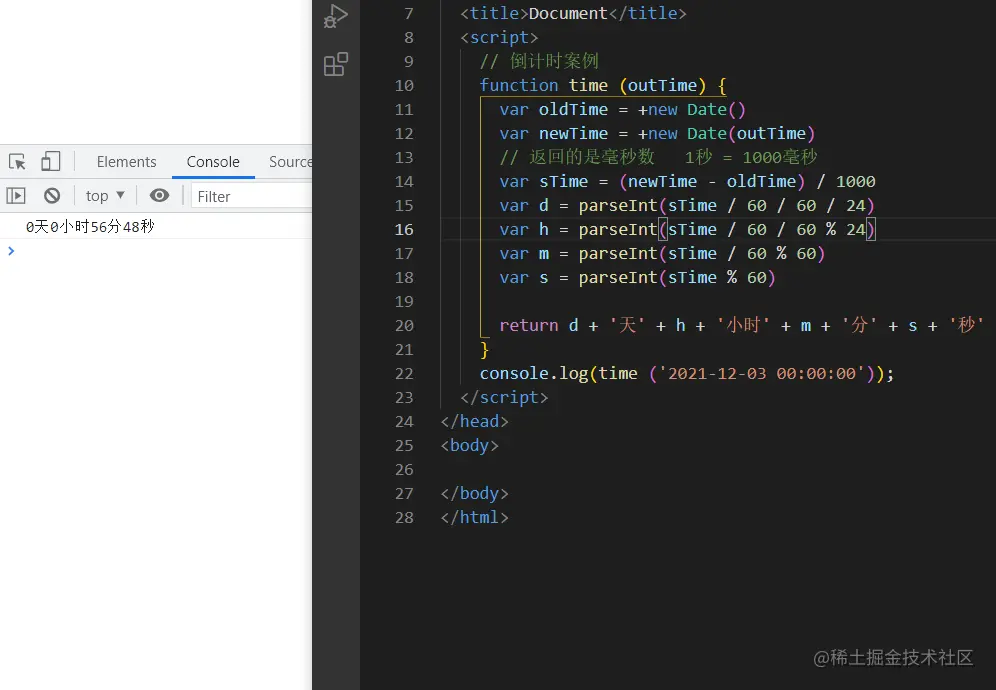This screenshot has width=996, height=690.
Task: Toggle the device toolbar icon
Action: pos(51,161)
